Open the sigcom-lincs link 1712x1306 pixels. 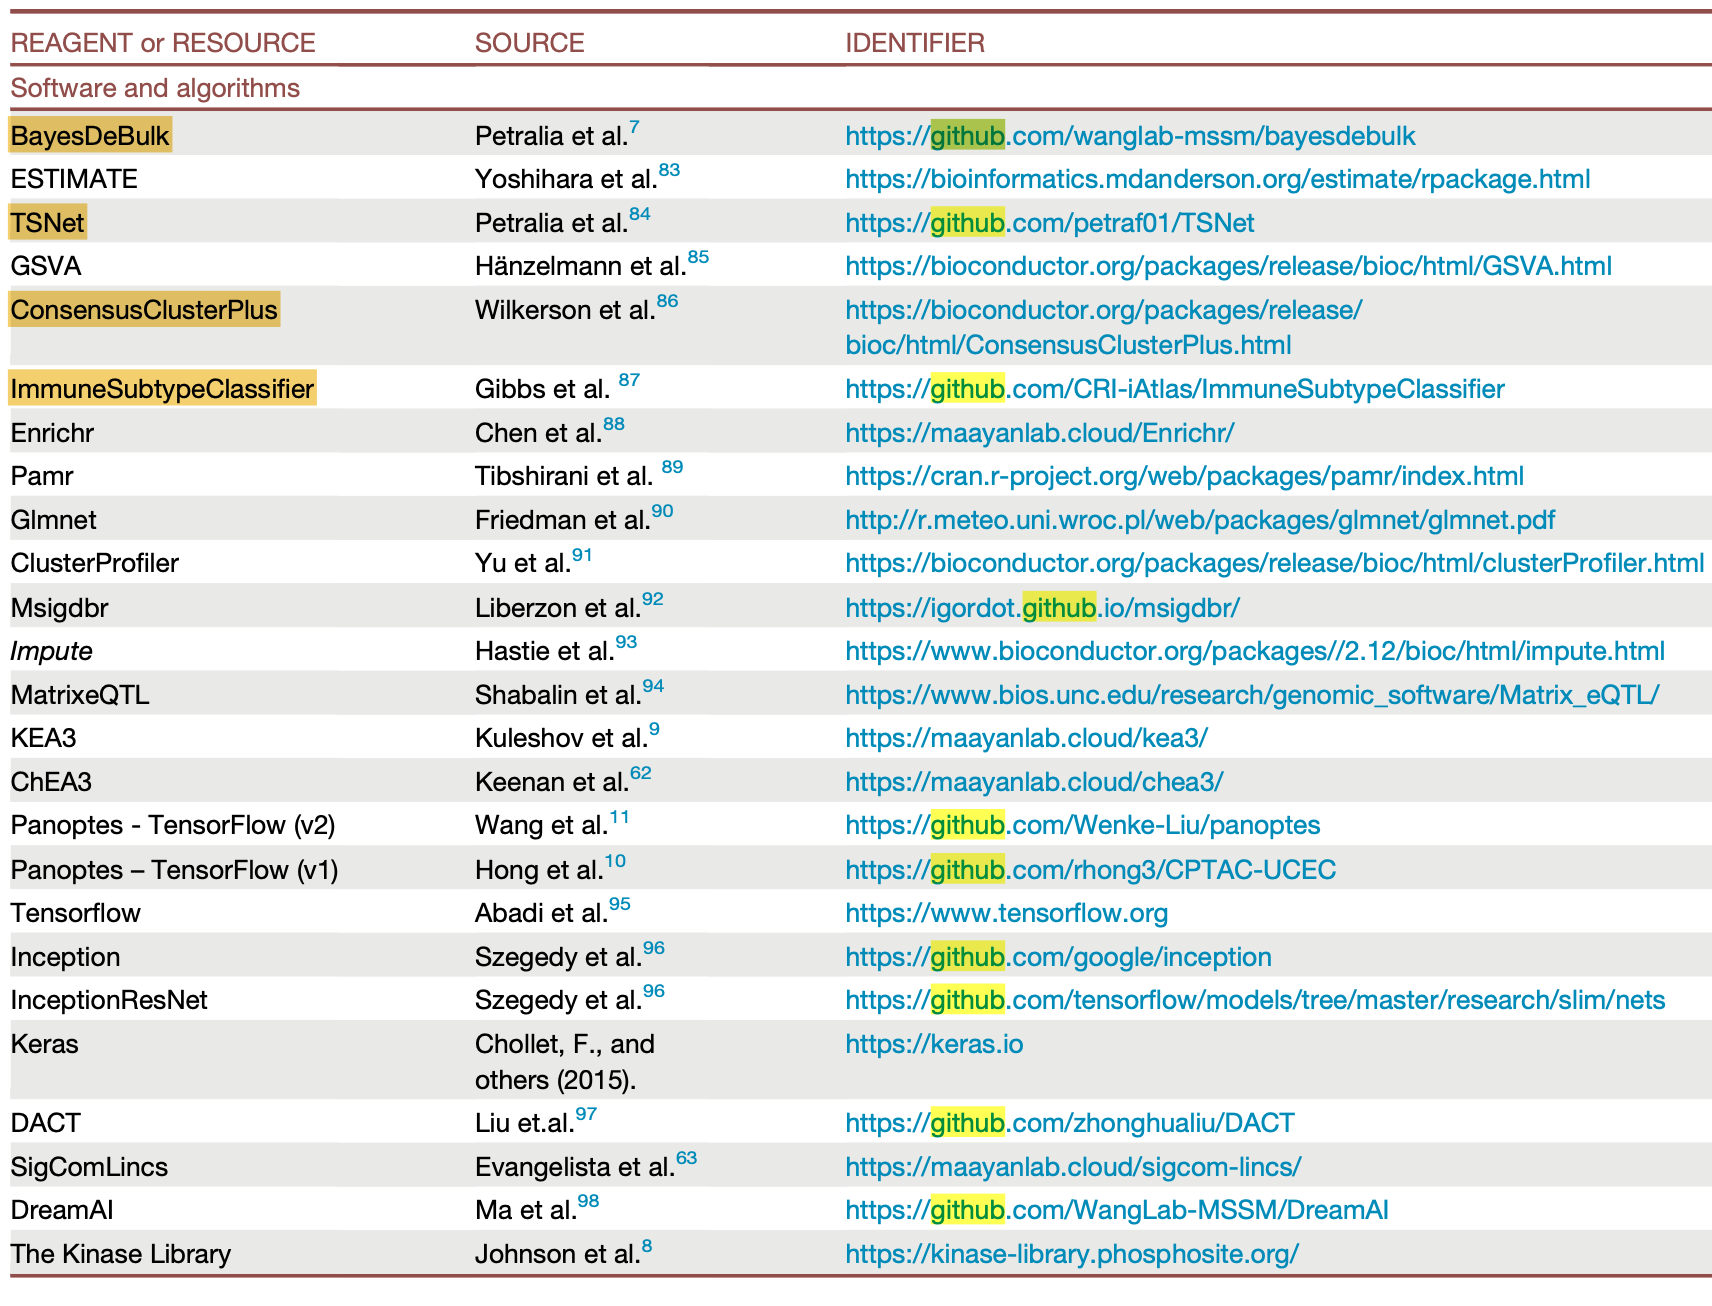coord(1073,1167)
